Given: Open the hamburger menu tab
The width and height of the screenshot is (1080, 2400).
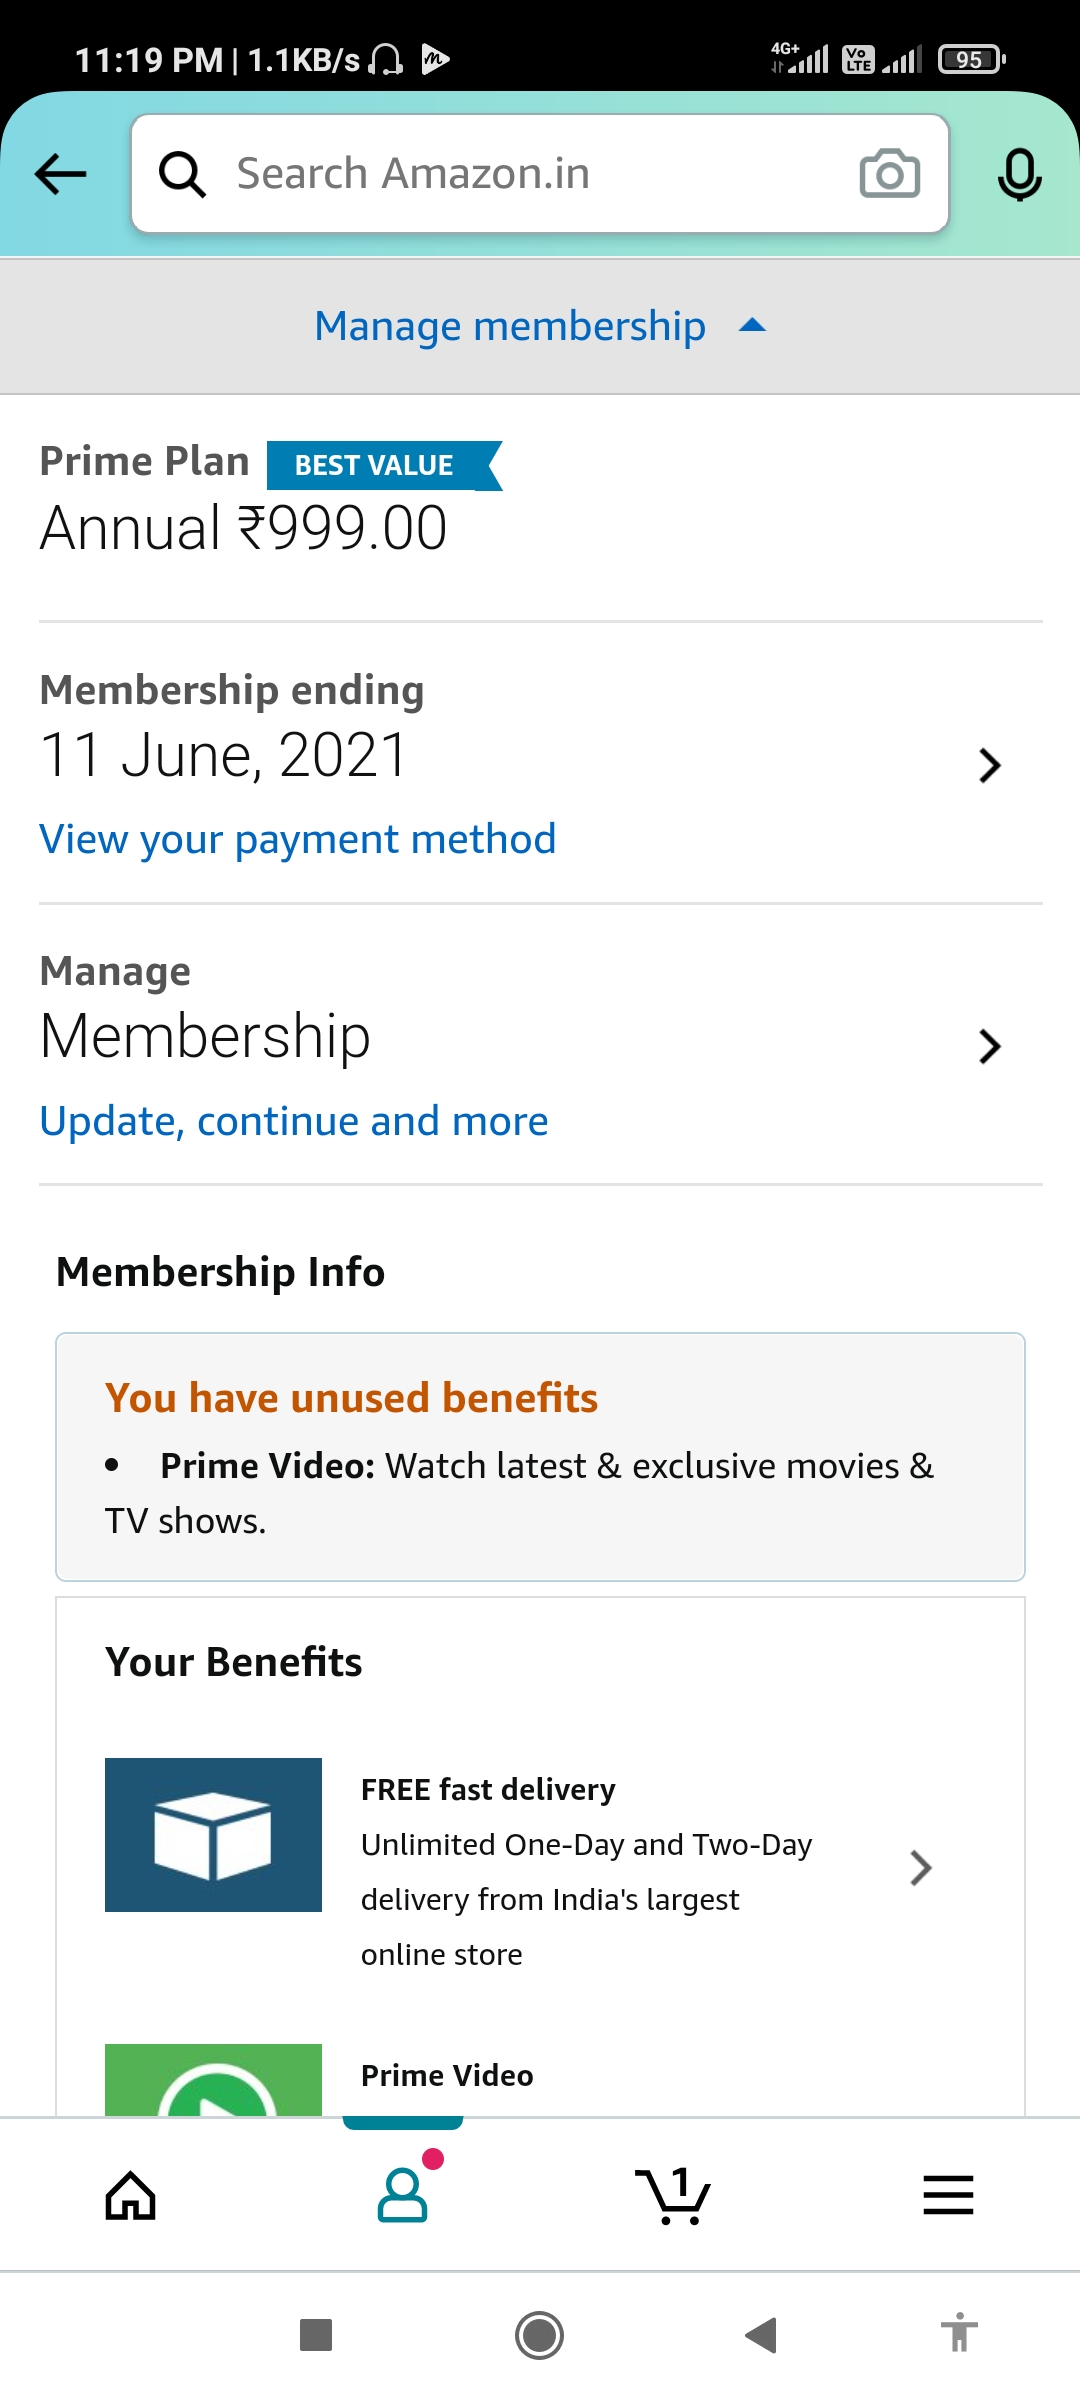Looking at the screenshot, I should (x=947, y=2196).
